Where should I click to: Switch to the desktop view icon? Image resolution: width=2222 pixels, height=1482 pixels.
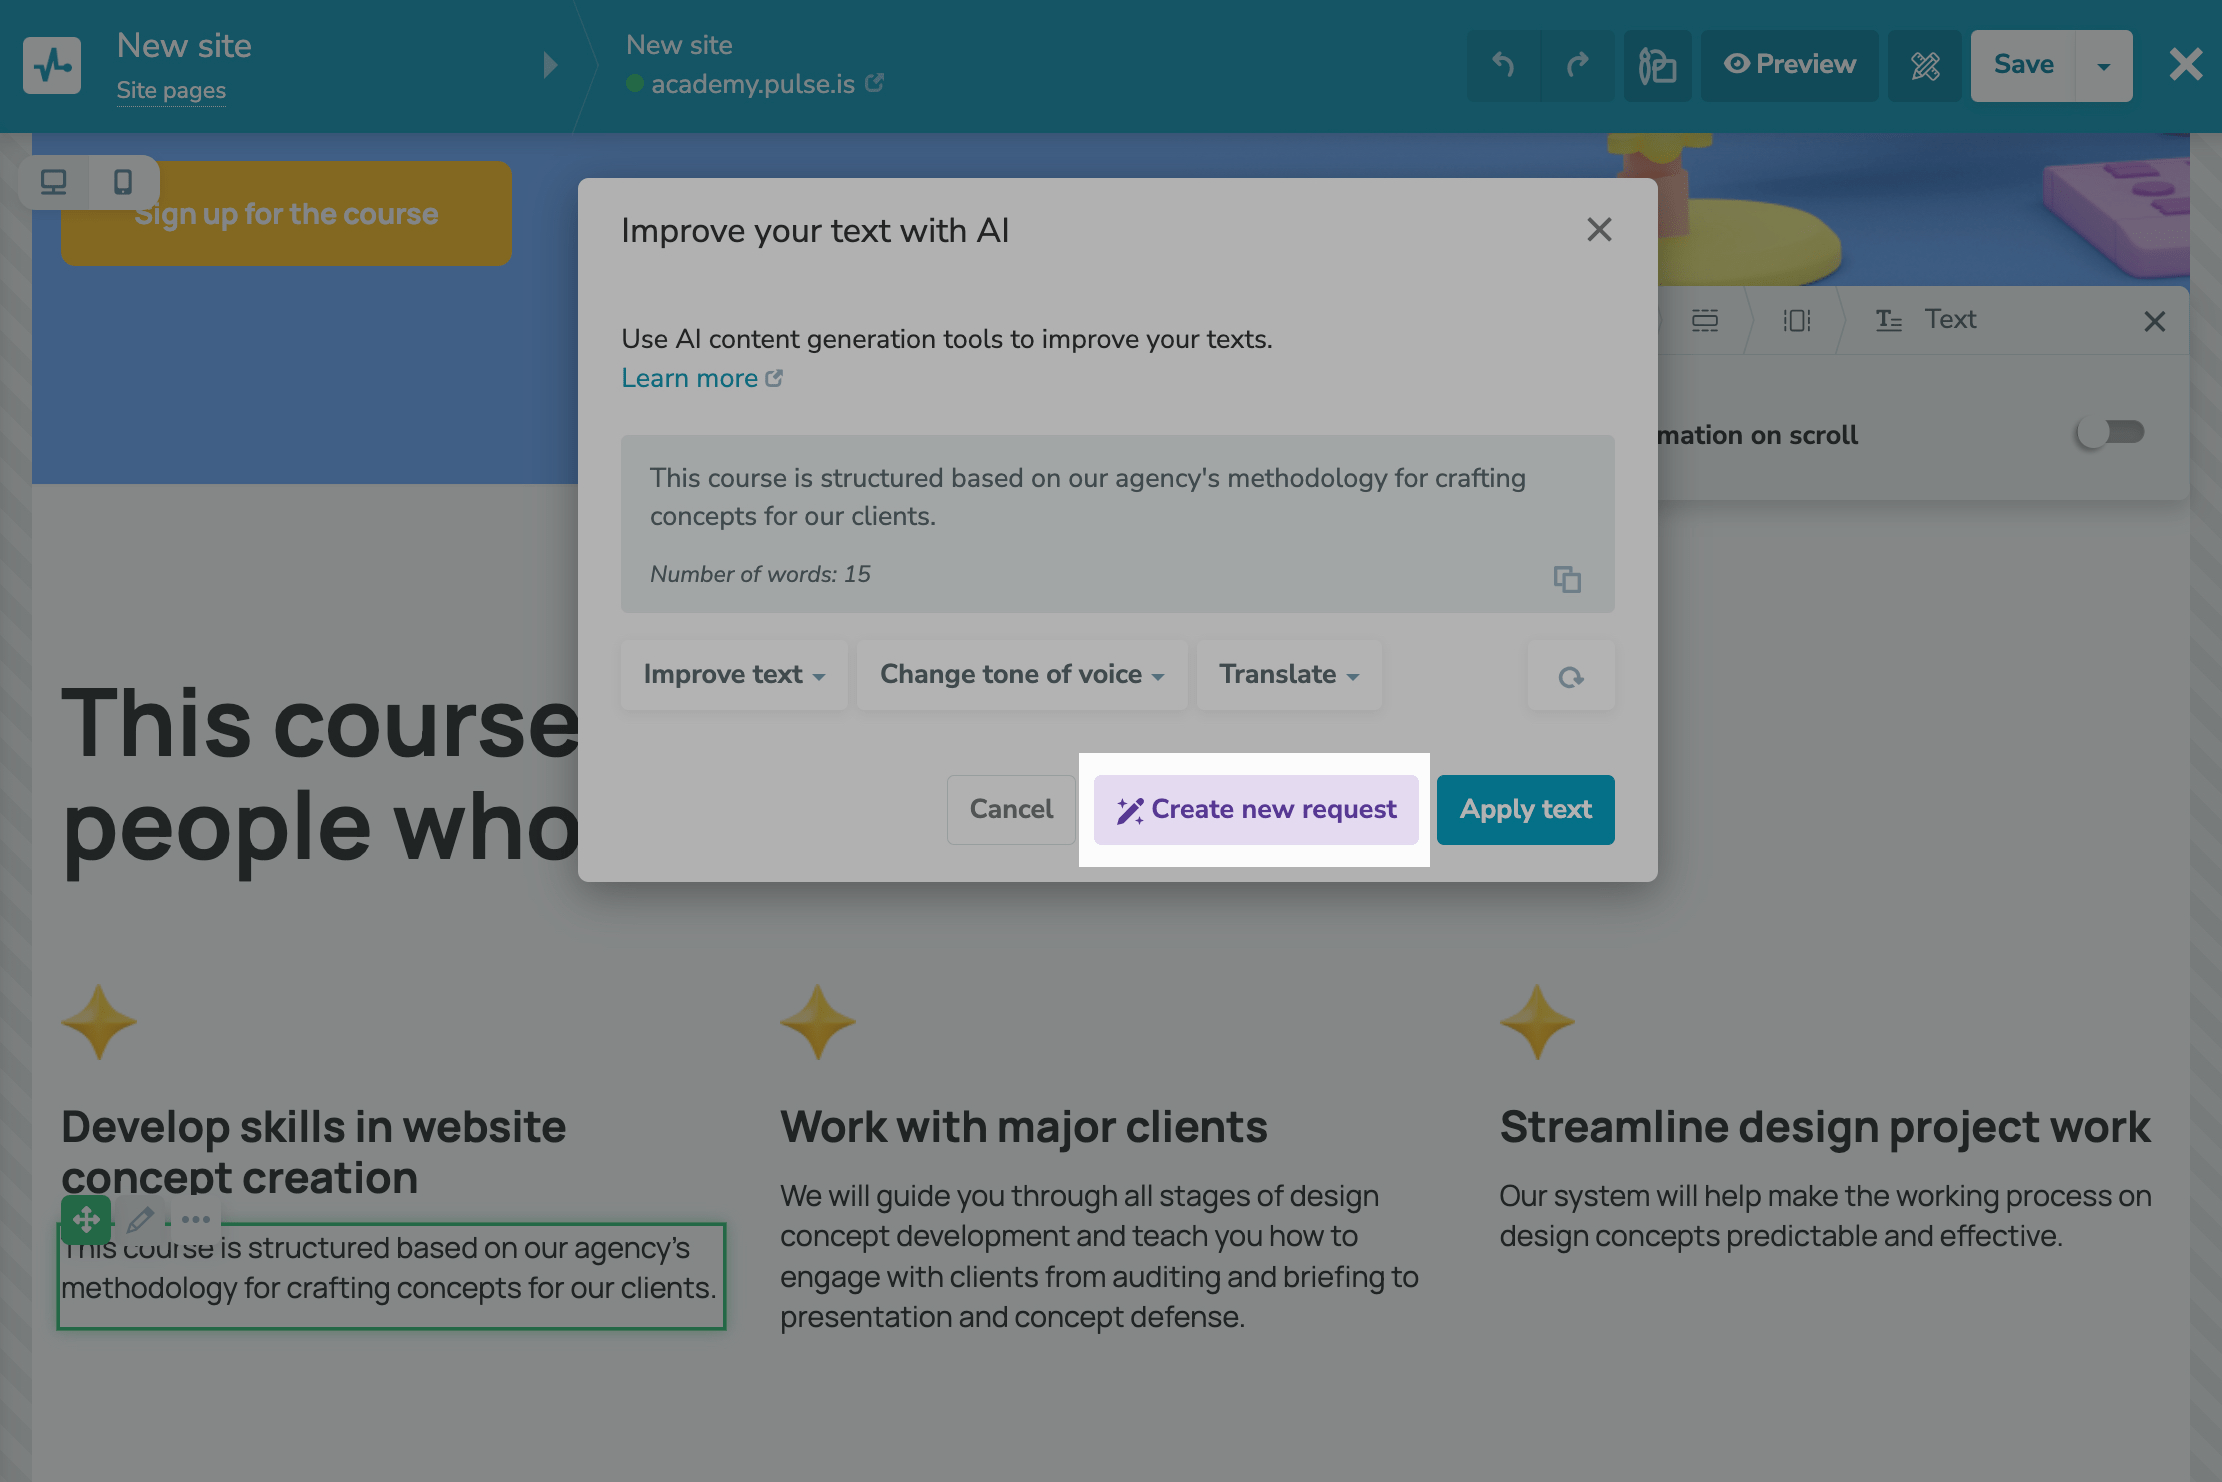[x=54, y=182]
